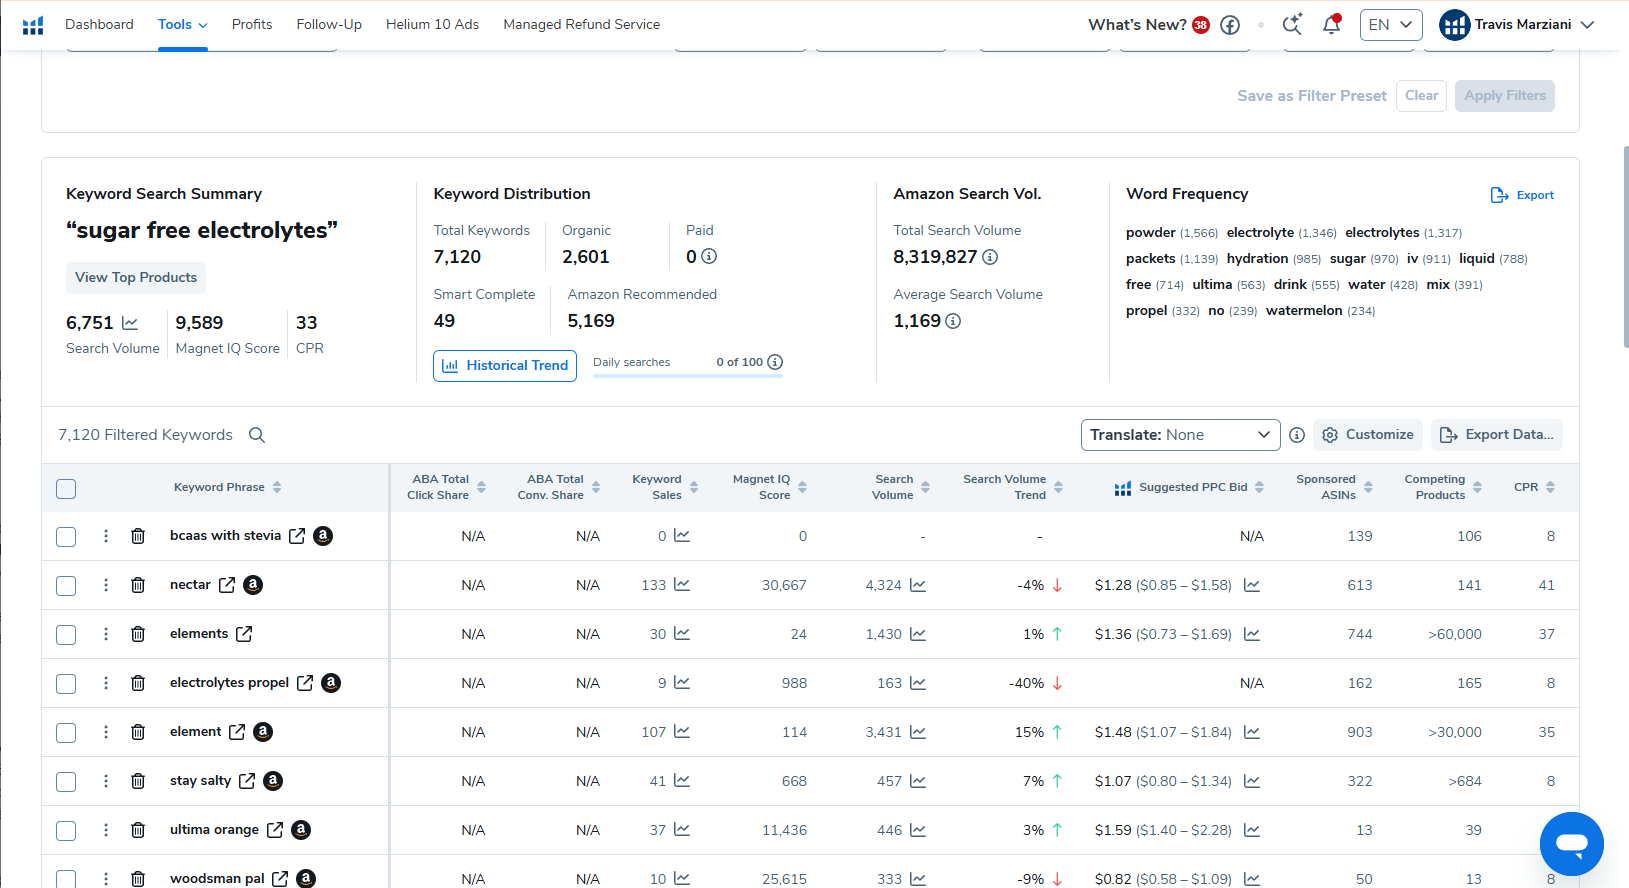Open the notifications bell
Image resolution: width=1629 pixels, height=888 pixels.
coord(1331,24)
